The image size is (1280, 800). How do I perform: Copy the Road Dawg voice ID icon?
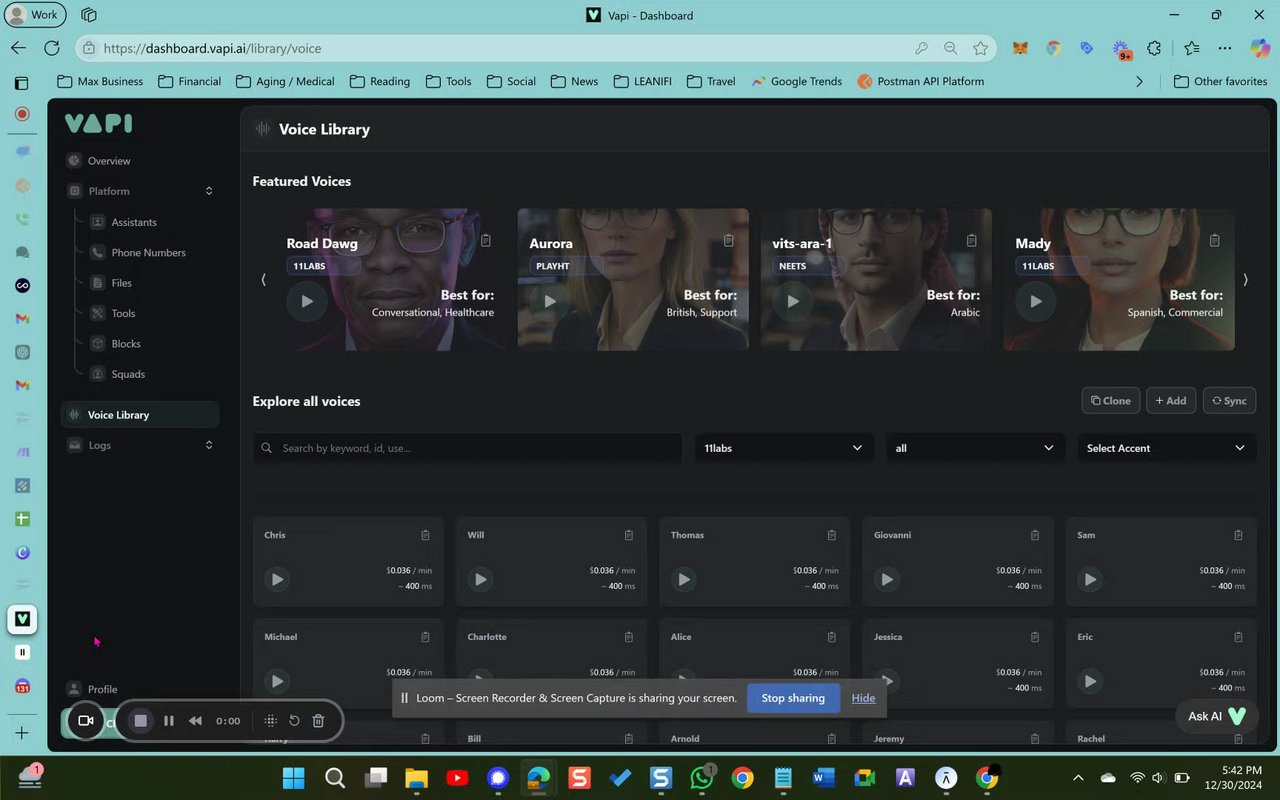(486, 241)
